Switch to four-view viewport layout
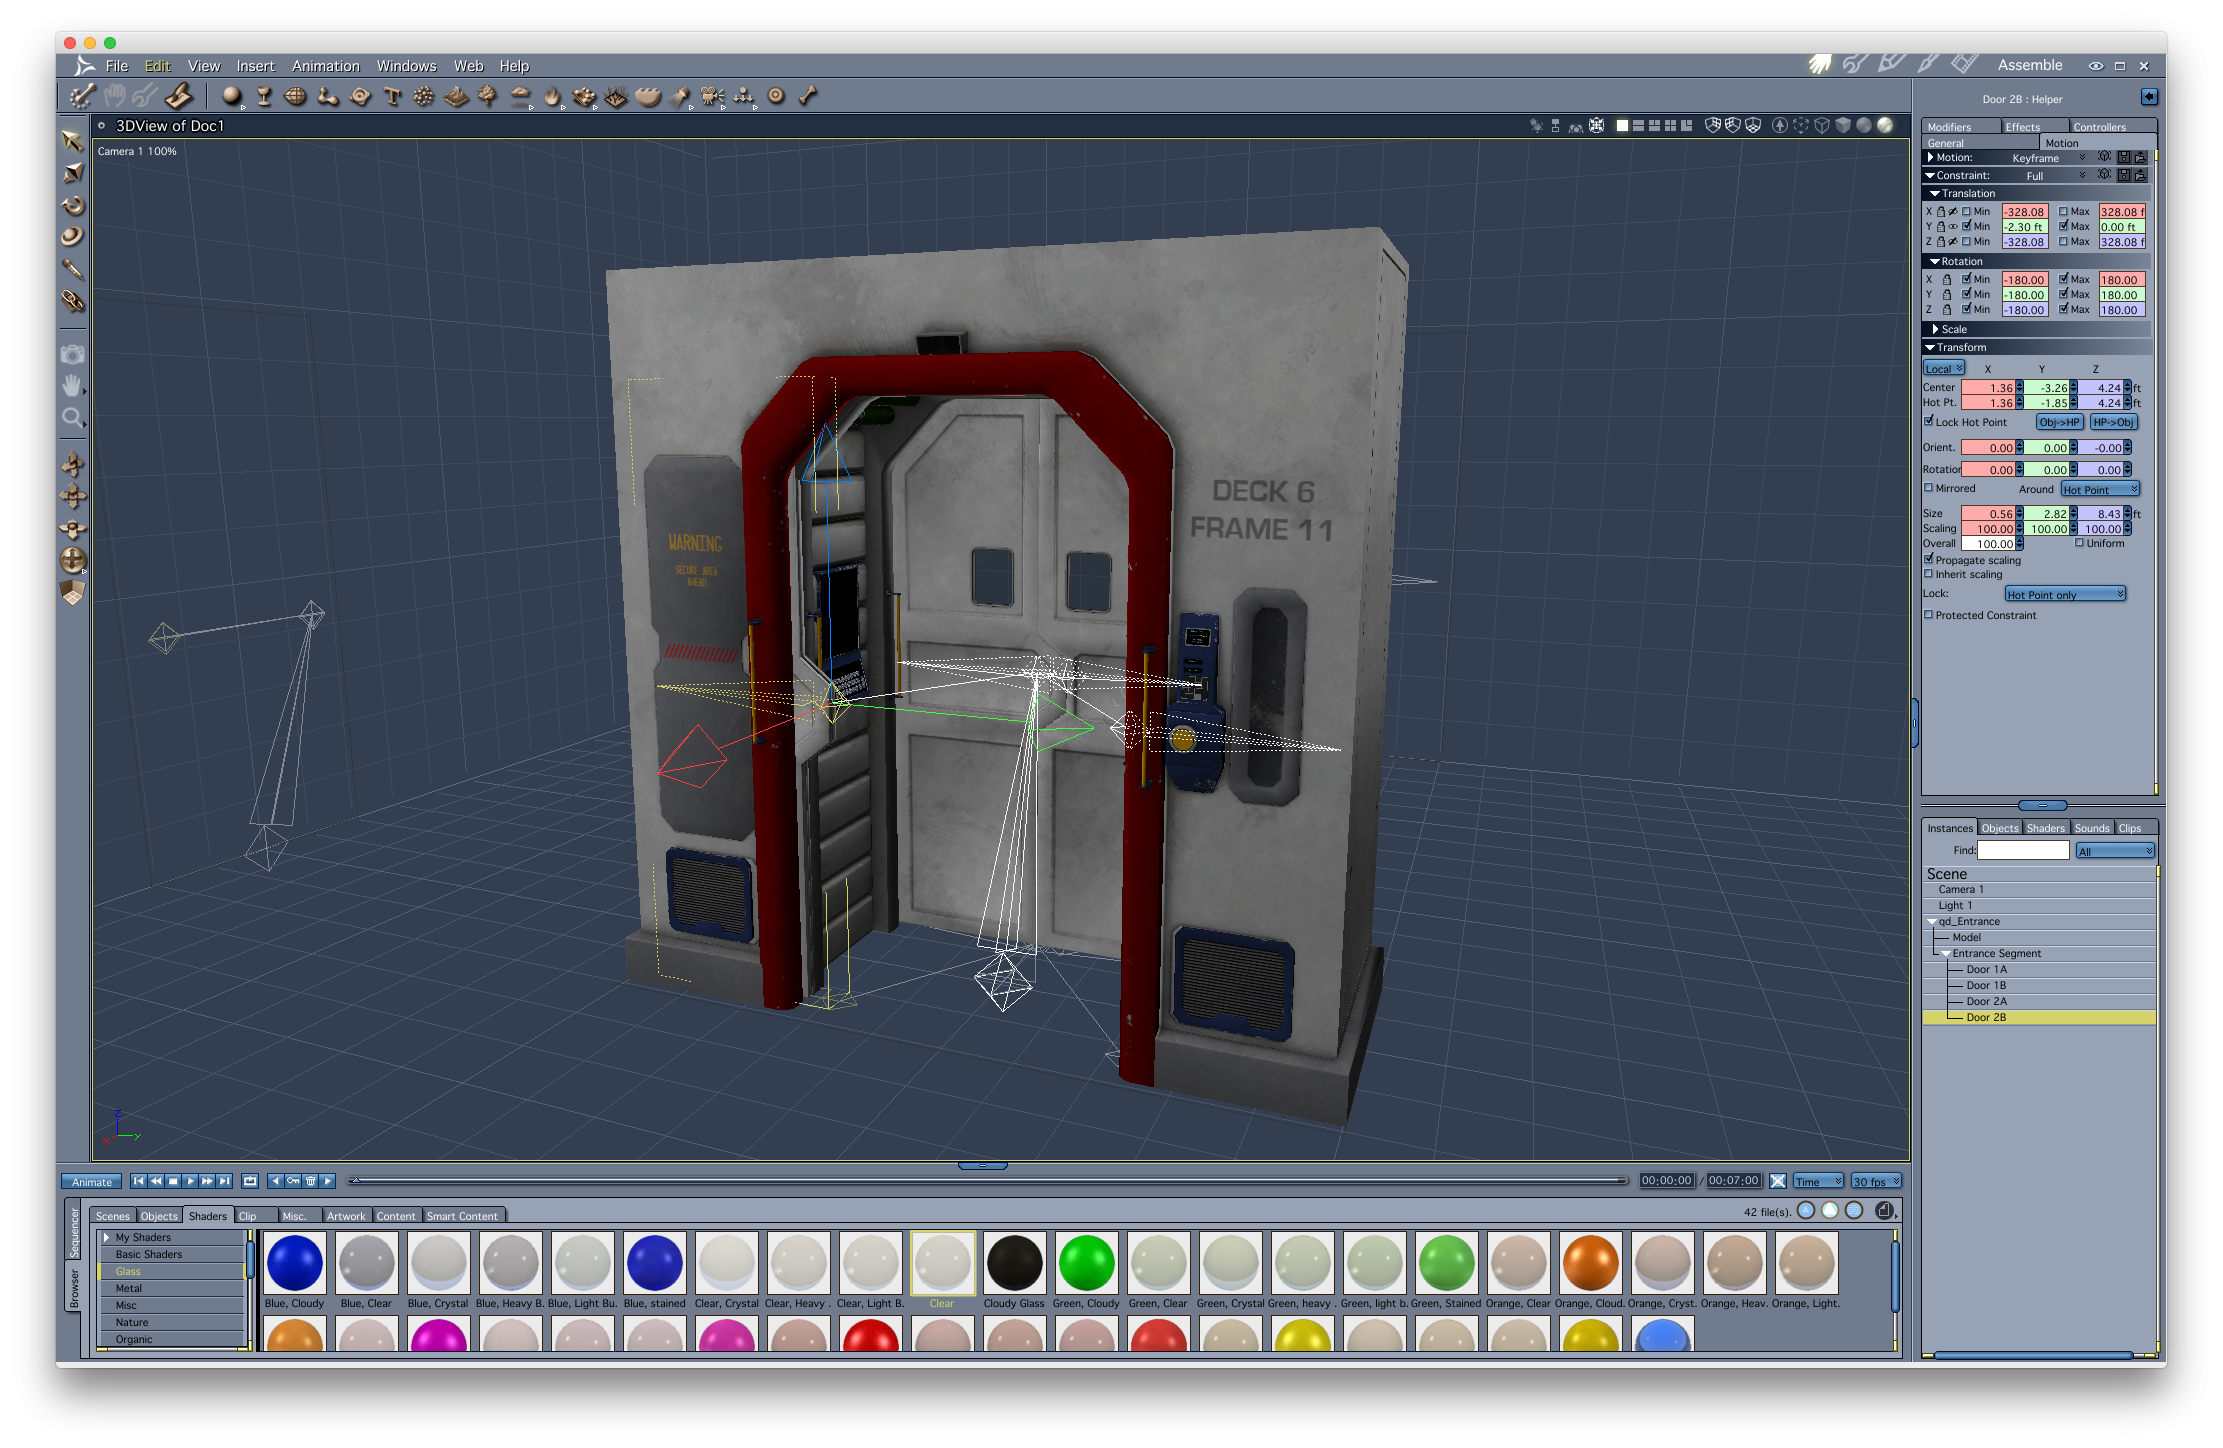 (1670, 126)
